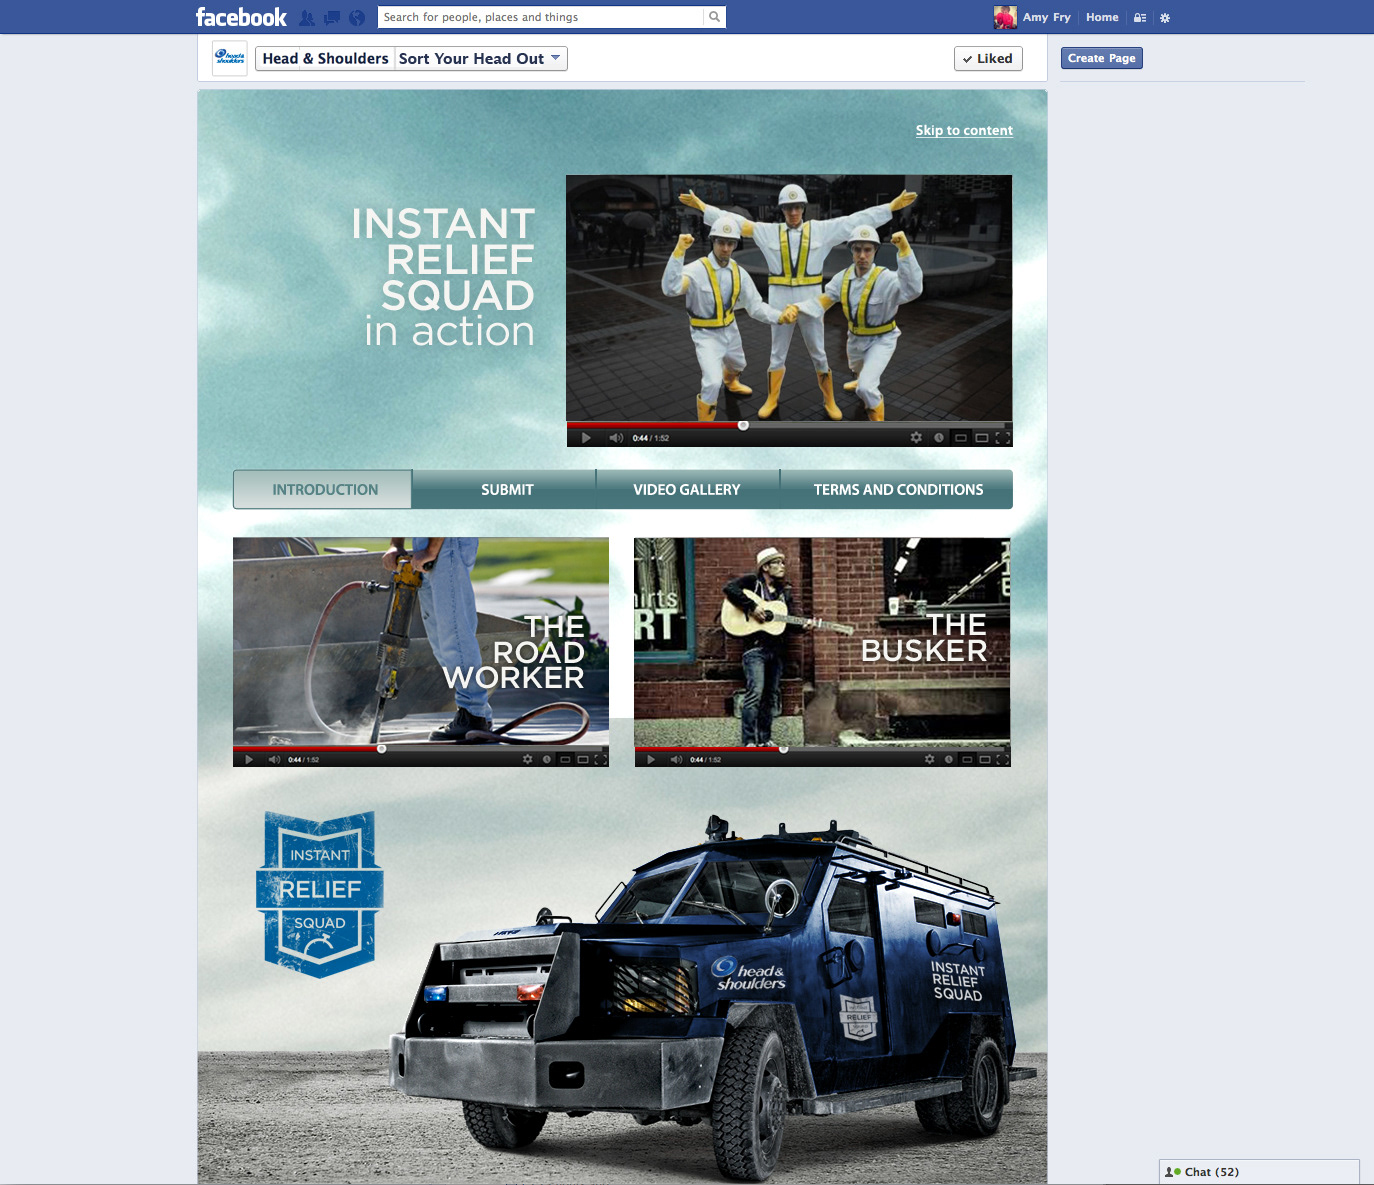Open the Terms and Conditions tab

pos(898,490)
